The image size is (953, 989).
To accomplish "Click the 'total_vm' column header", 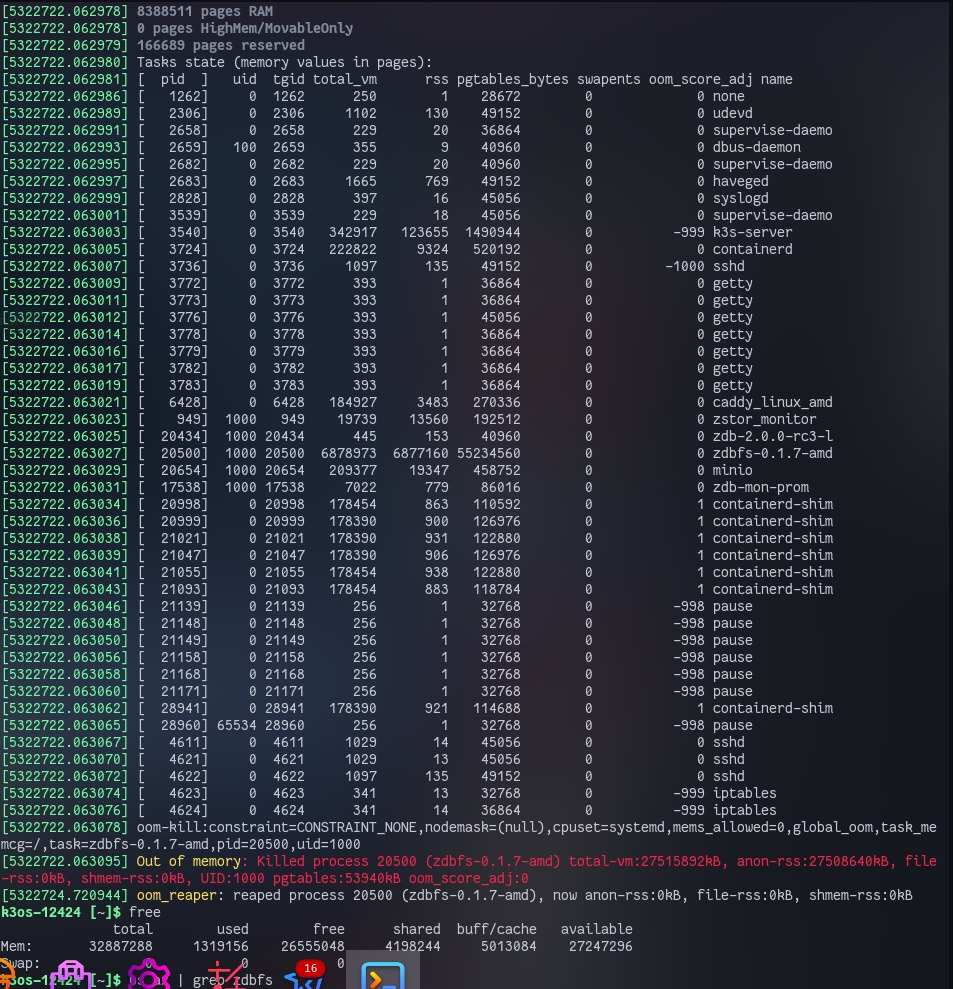I will click(344, 79).
